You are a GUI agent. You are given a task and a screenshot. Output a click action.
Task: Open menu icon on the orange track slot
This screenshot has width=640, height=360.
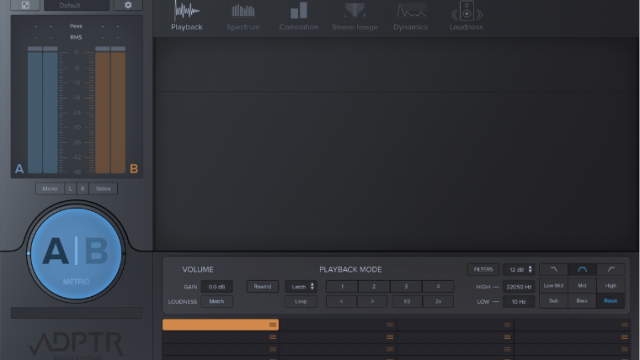(273, 325)
